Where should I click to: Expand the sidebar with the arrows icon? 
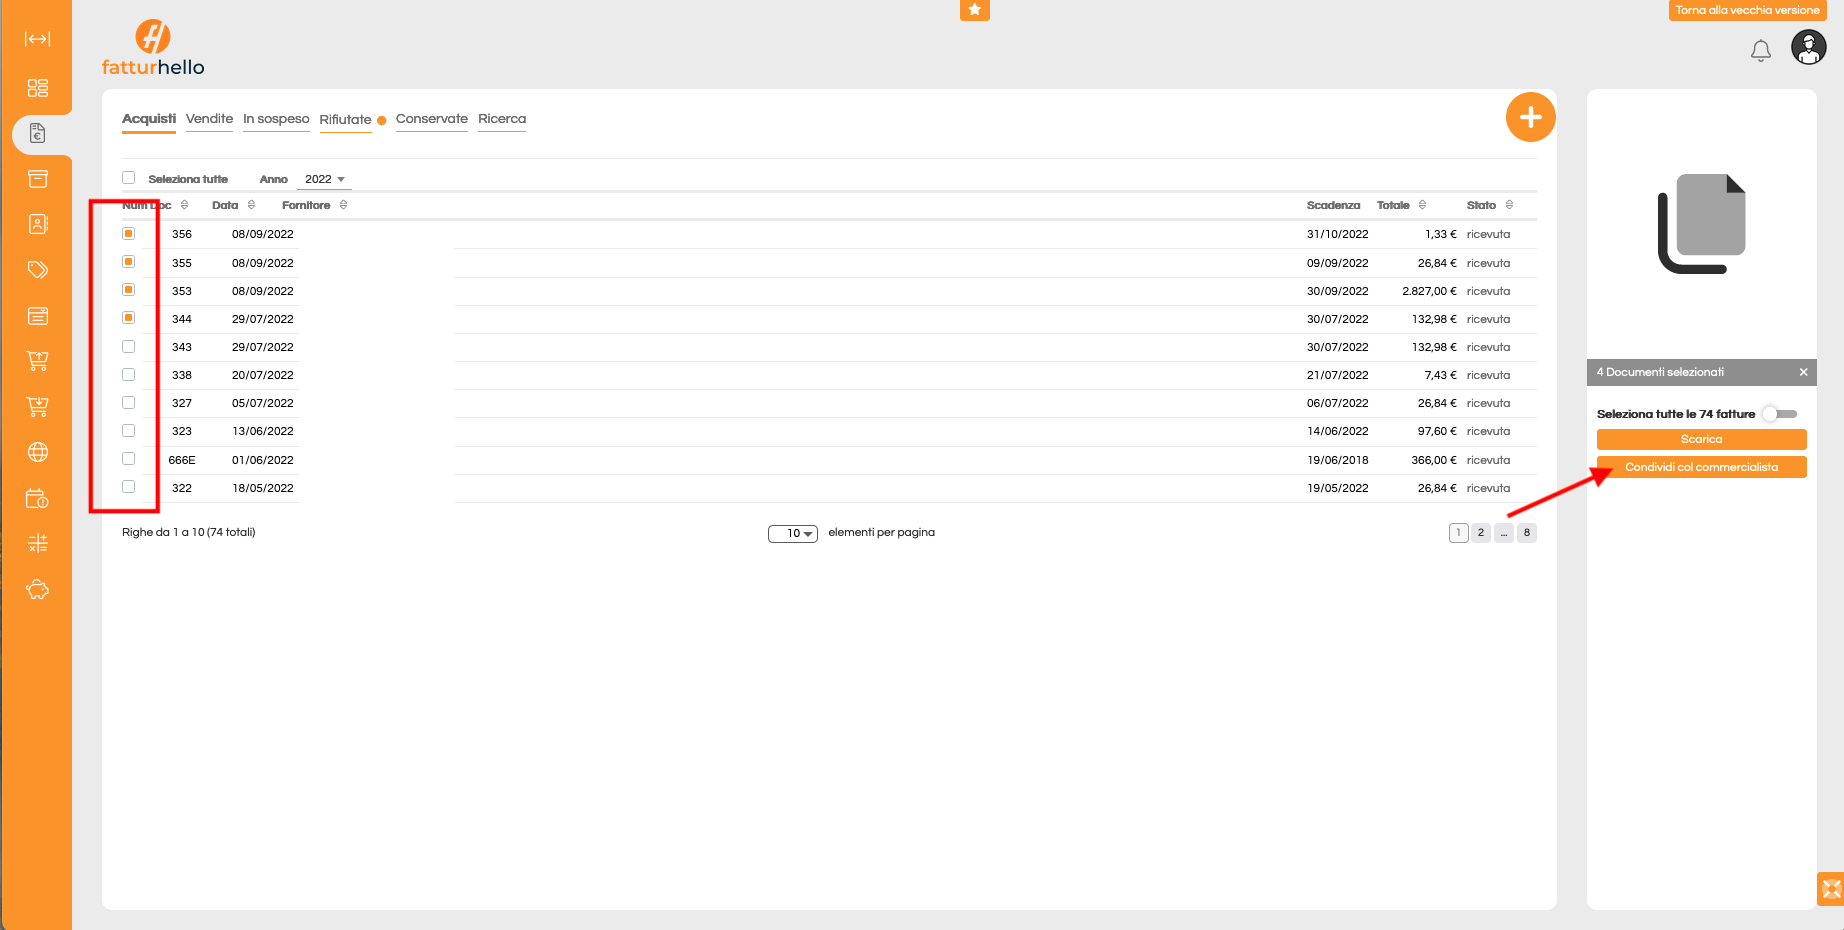(x=37, y=39)
